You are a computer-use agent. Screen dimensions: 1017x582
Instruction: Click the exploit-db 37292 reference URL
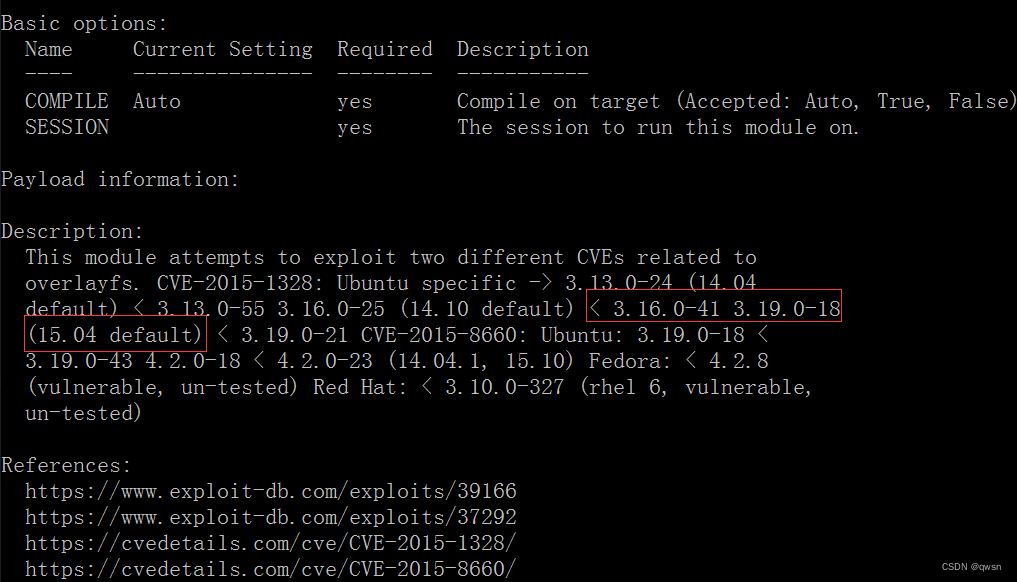pos(270,517)
